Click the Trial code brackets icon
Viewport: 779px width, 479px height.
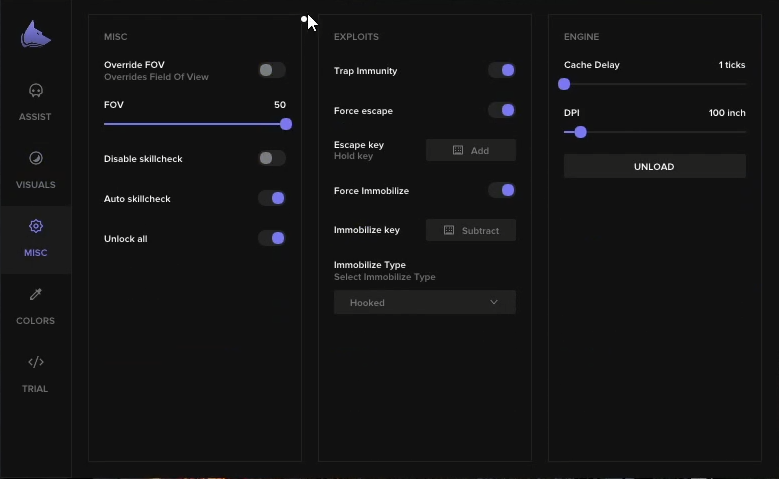(36, 362)
